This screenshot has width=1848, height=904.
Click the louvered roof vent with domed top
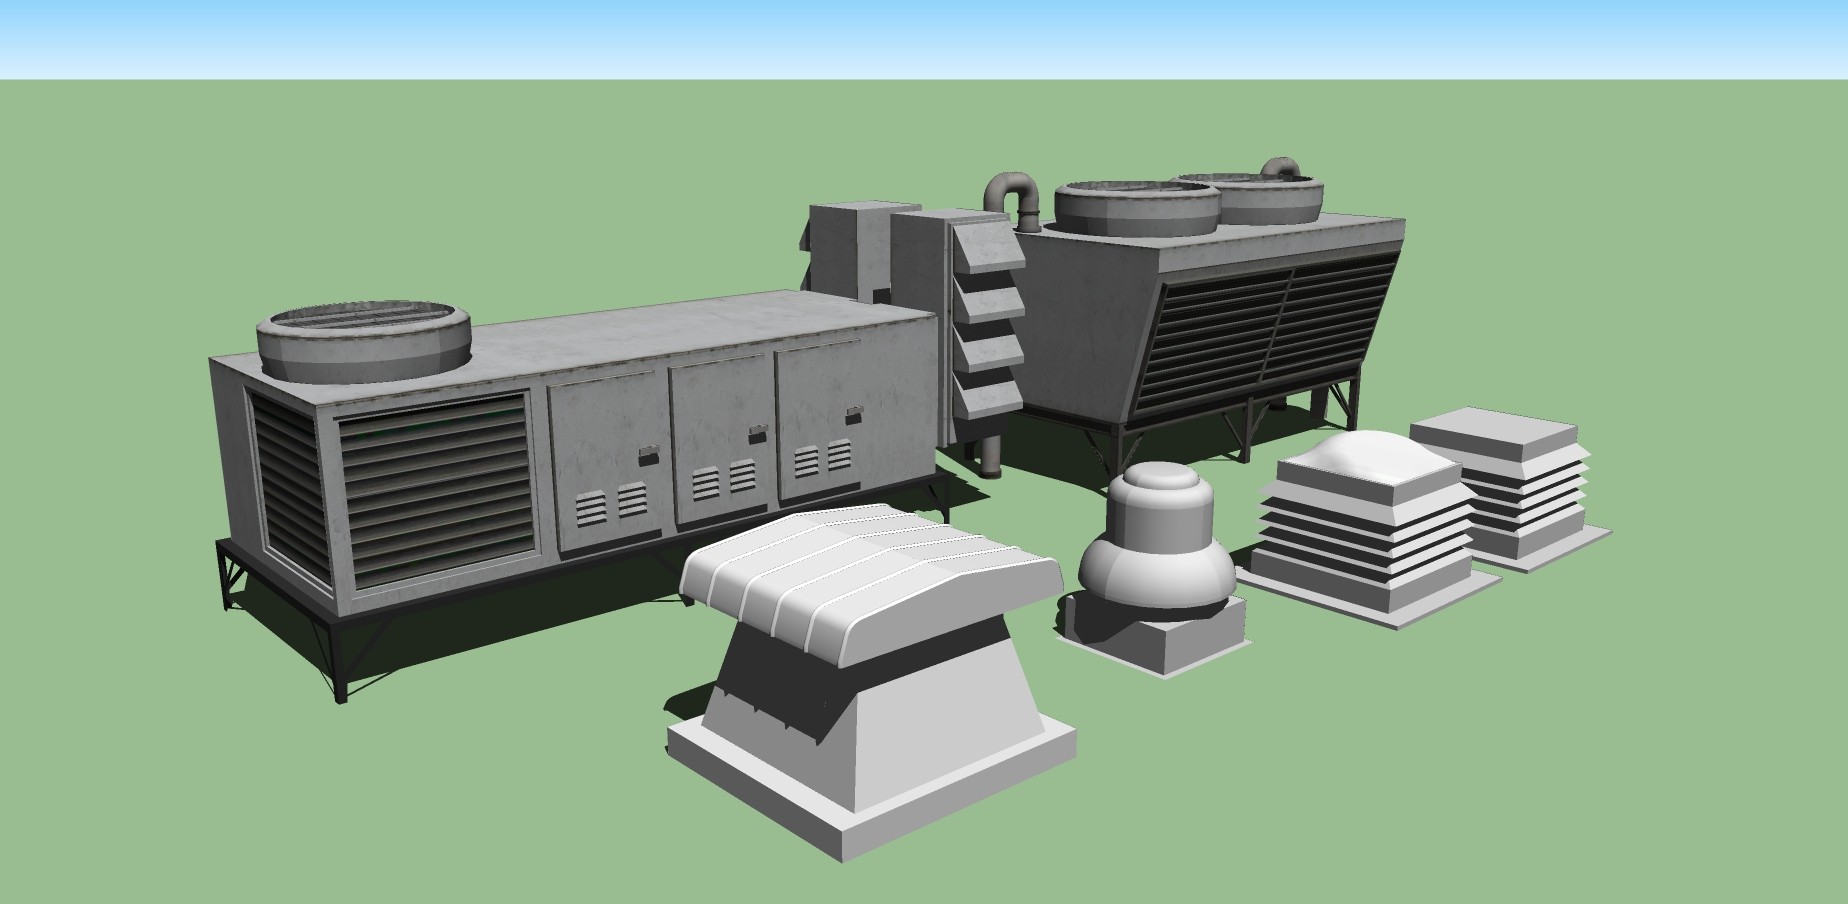click(x=1370, y=530)
